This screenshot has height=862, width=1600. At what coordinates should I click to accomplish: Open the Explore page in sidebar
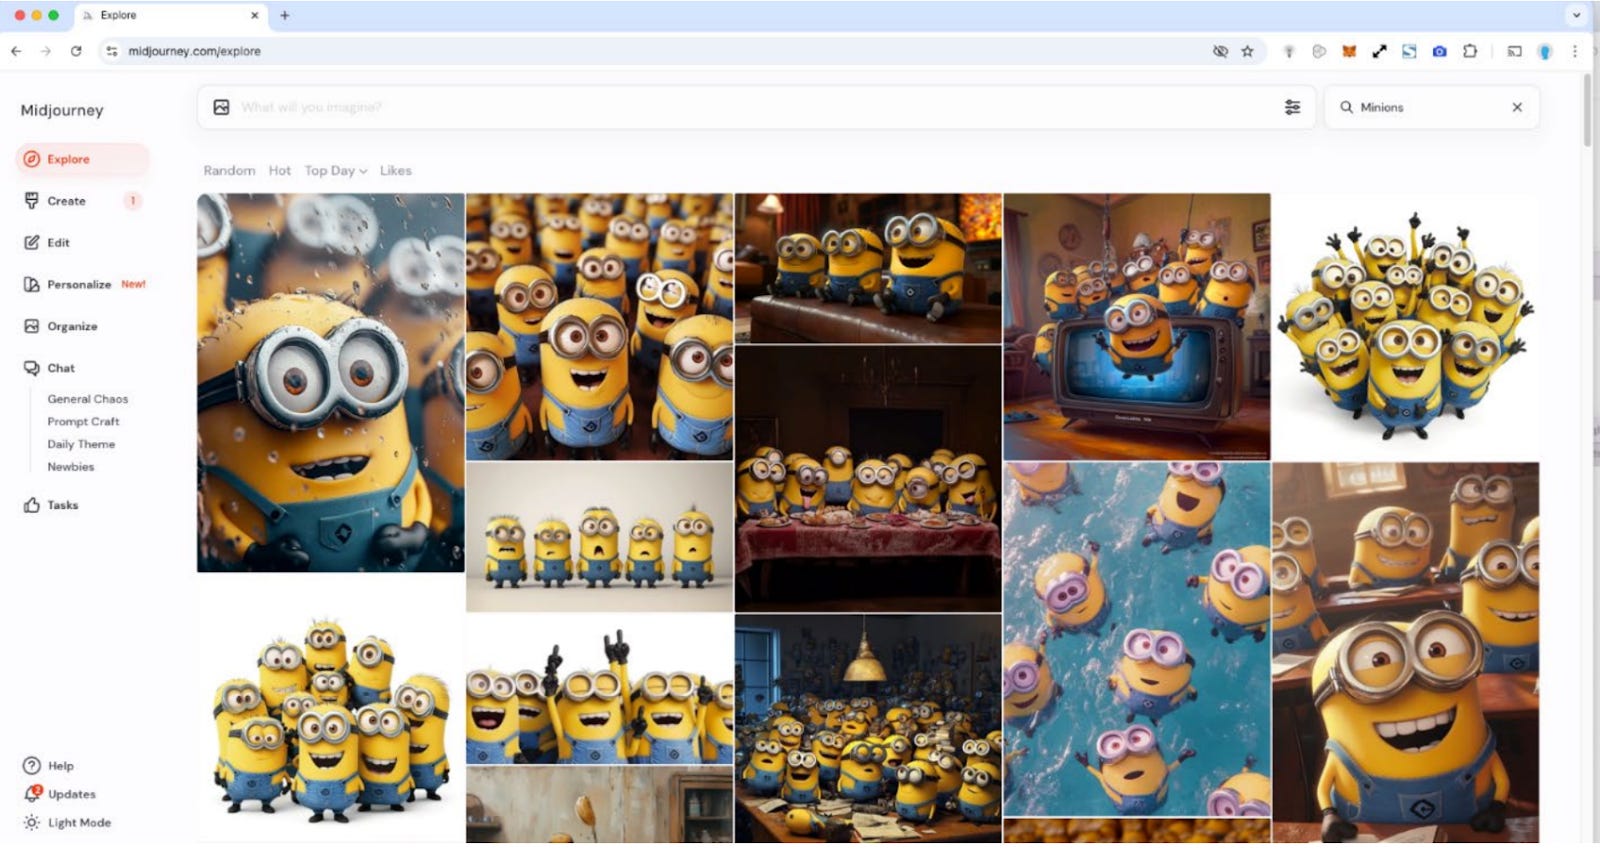tap(82, 159)
